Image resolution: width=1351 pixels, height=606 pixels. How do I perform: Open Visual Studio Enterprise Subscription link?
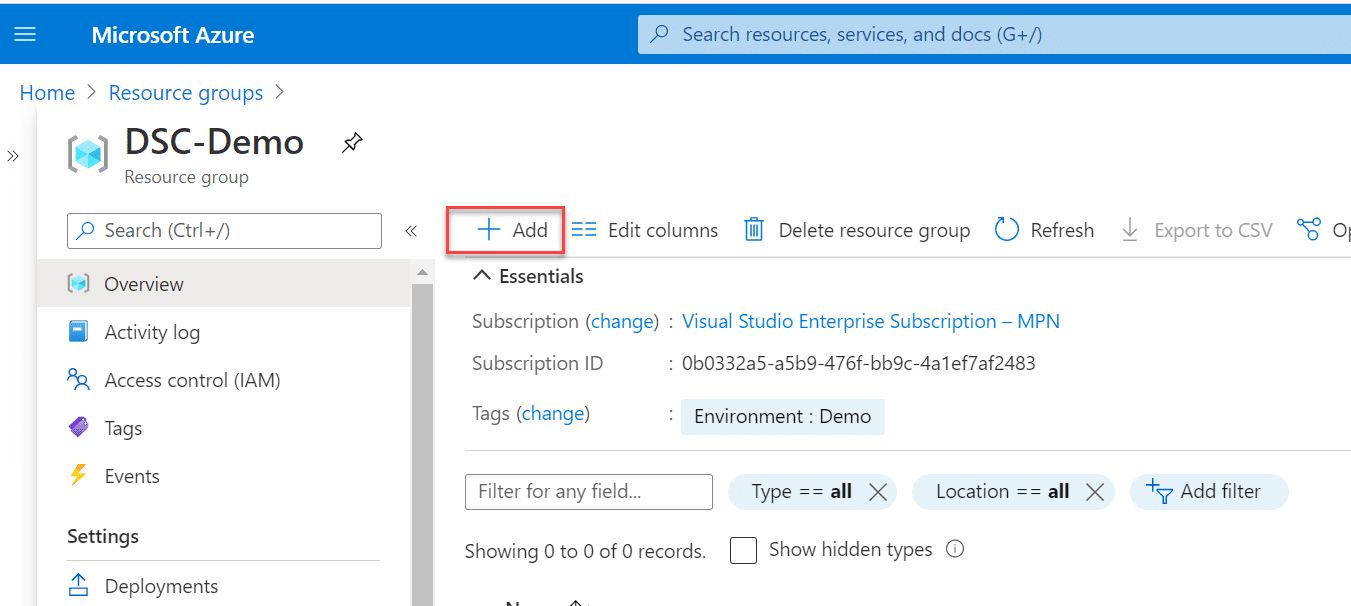(x=871, y=322)
